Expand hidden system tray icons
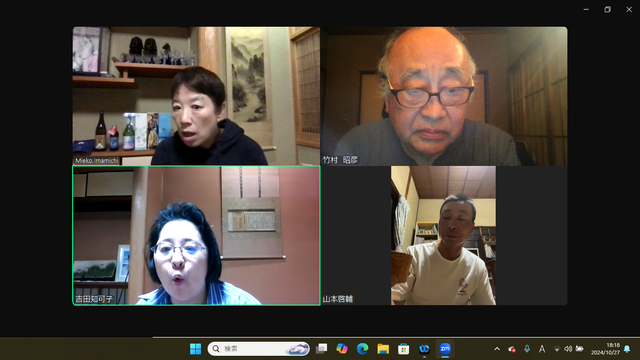Image resolution: width=640 pixels, height=360 pixels. pyautogui.click(x=497, y=349)
